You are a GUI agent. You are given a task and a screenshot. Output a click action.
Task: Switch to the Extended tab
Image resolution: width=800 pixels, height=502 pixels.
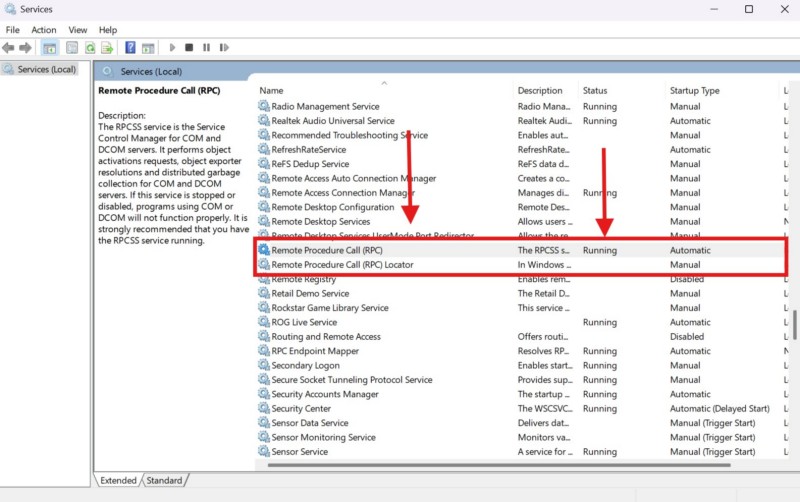(x=118, y=481)
